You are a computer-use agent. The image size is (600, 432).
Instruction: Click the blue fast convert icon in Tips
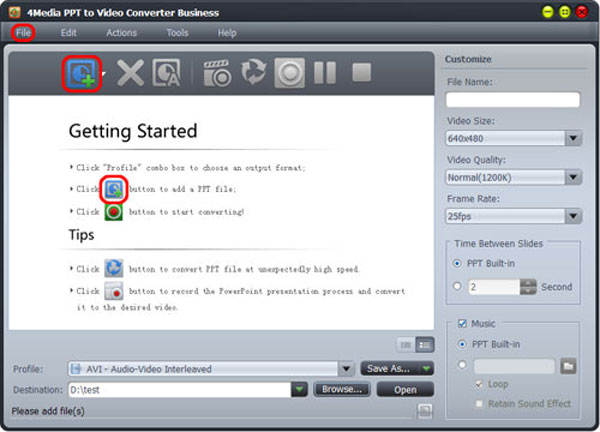114,268
